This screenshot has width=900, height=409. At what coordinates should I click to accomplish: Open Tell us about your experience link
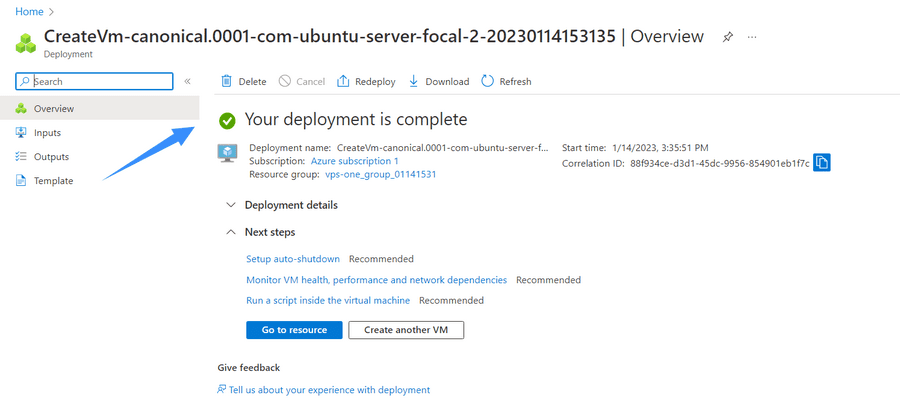(x=329, y=389)
